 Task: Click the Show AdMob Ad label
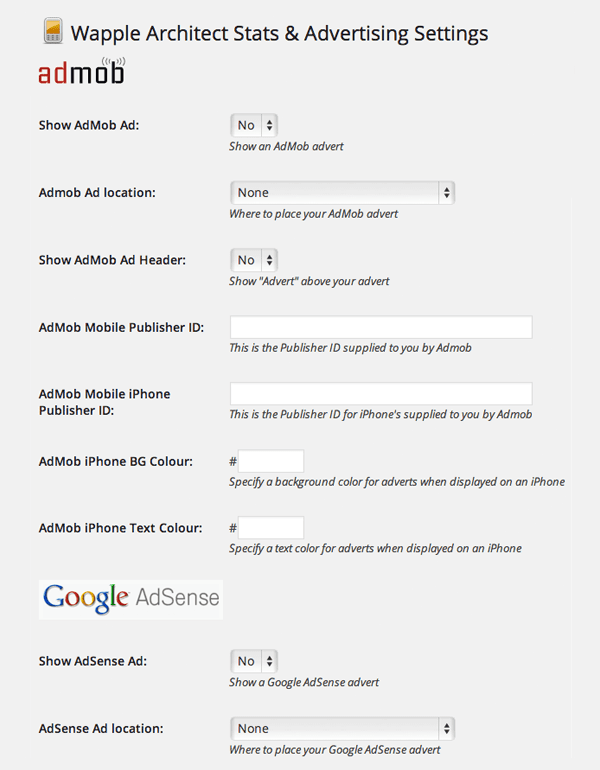(x=89, y=126)
